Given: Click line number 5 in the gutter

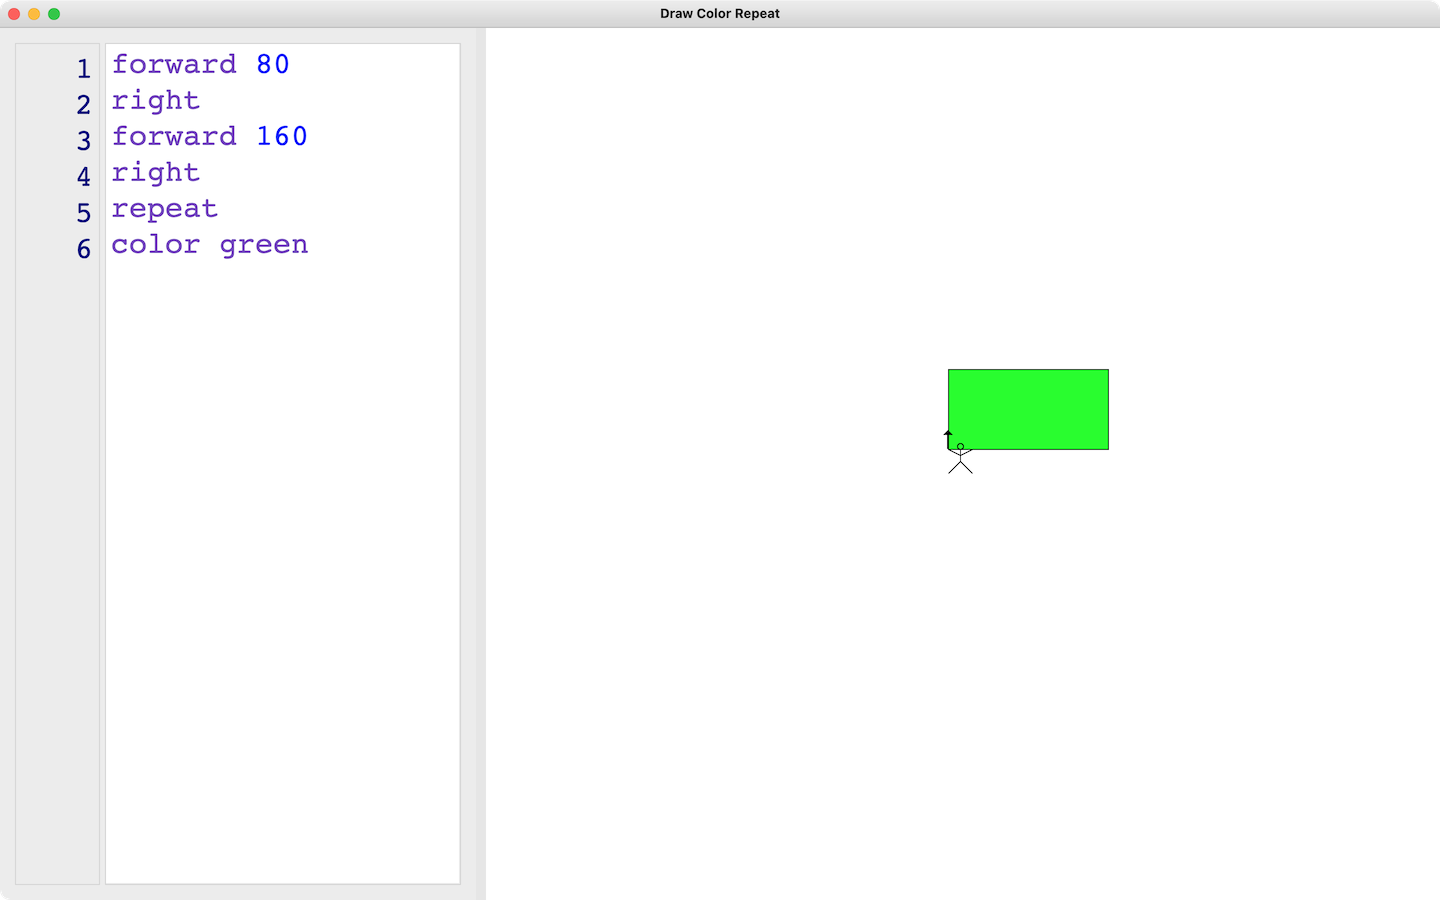Looking at the screenshot, I should [84, 213].
